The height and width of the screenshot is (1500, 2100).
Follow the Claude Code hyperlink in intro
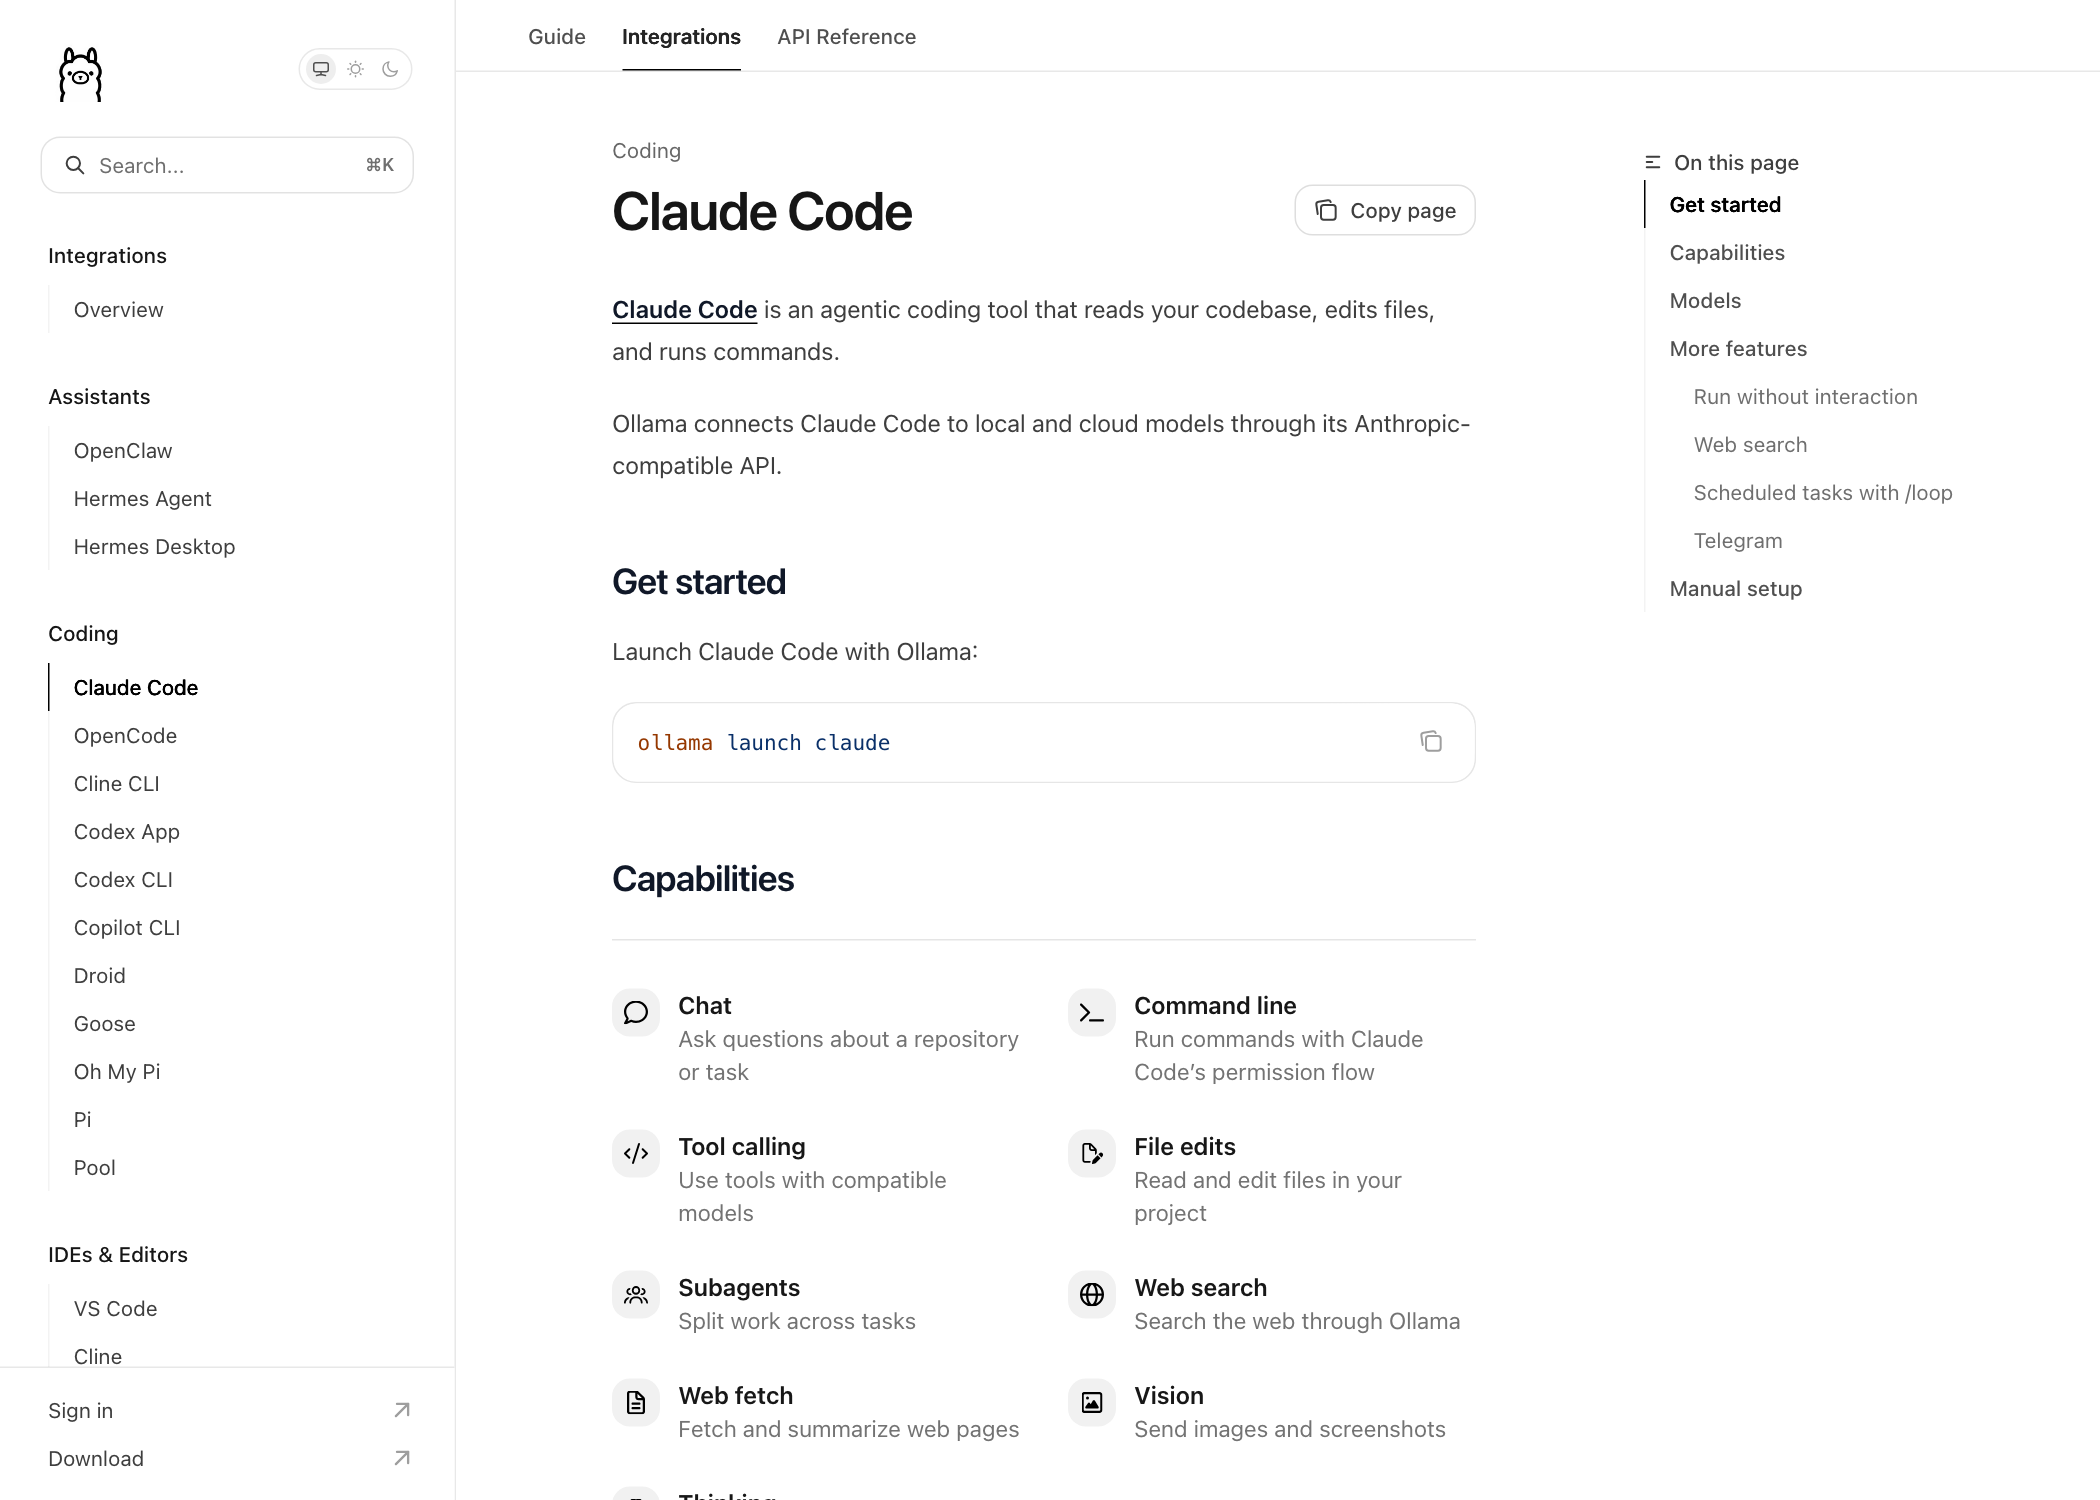click(x=684, y=310)
